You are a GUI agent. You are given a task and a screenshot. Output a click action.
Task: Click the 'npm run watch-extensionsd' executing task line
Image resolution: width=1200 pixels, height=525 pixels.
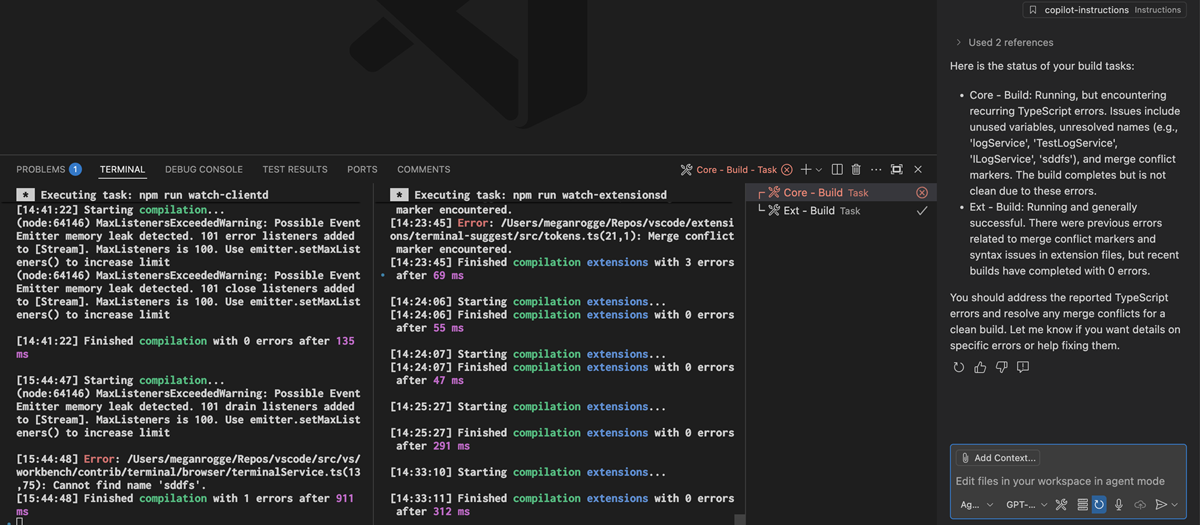(541, 195)
